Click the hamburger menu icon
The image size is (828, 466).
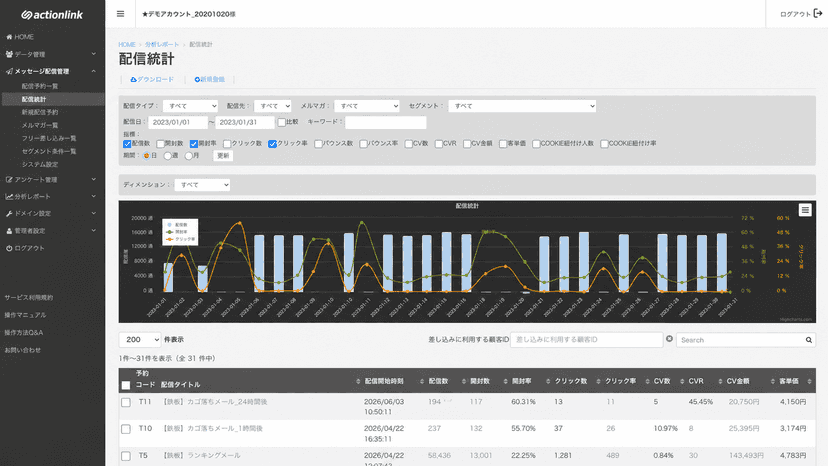click(120, 14)
